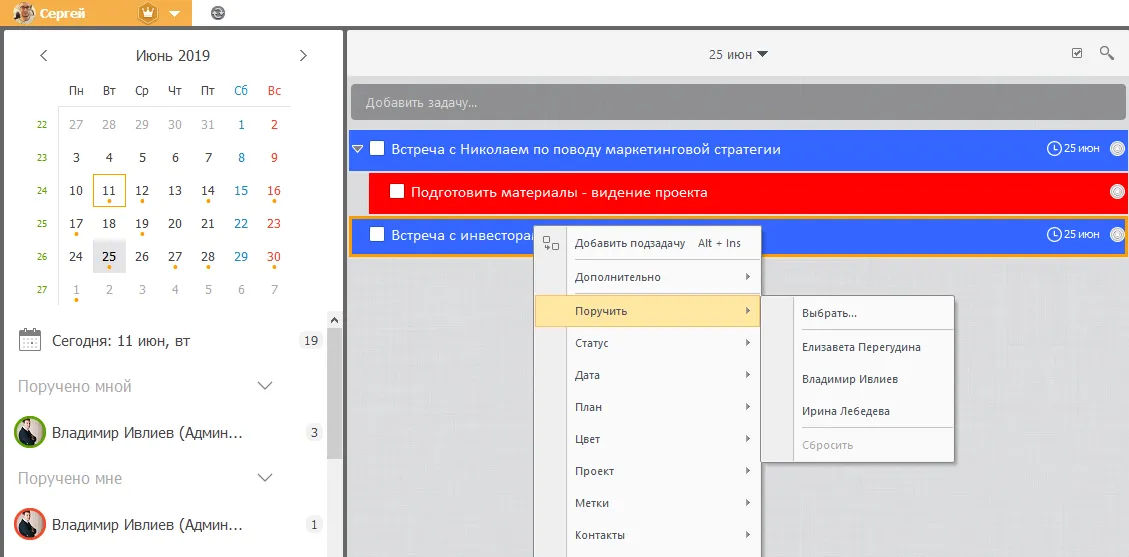Select June 19 in the calendar
Screen dimensions: 1129x557
click(x=142, y=224)
